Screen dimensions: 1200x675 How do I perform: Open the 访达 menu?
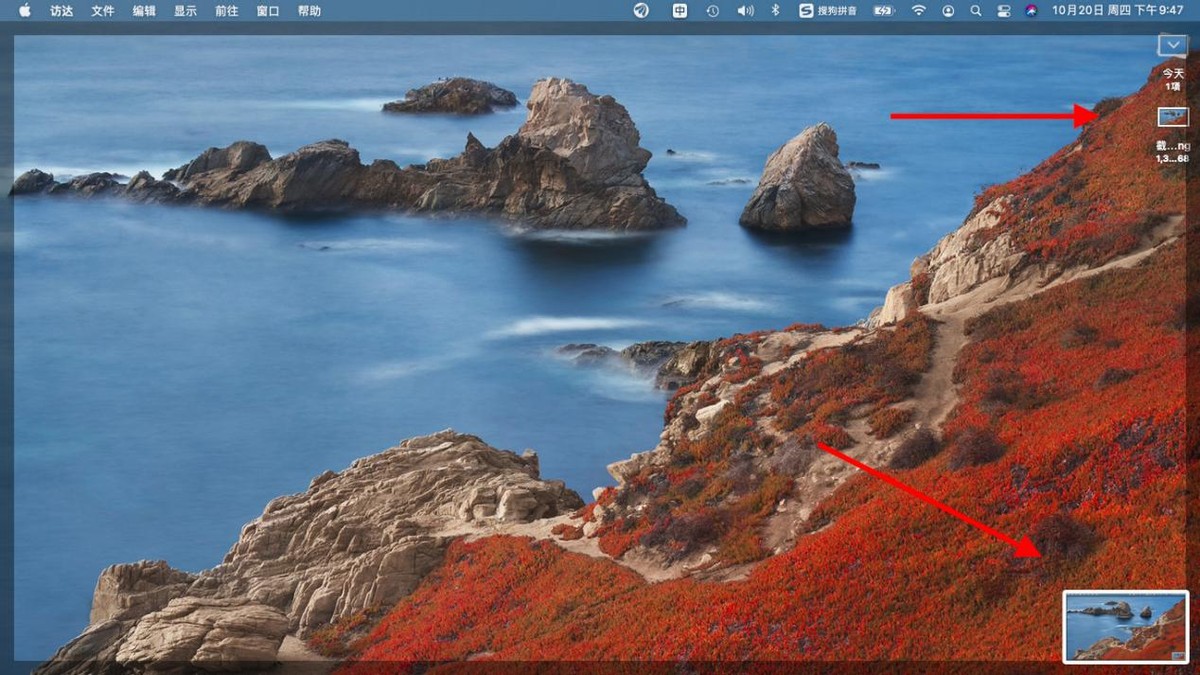point(62,11)
